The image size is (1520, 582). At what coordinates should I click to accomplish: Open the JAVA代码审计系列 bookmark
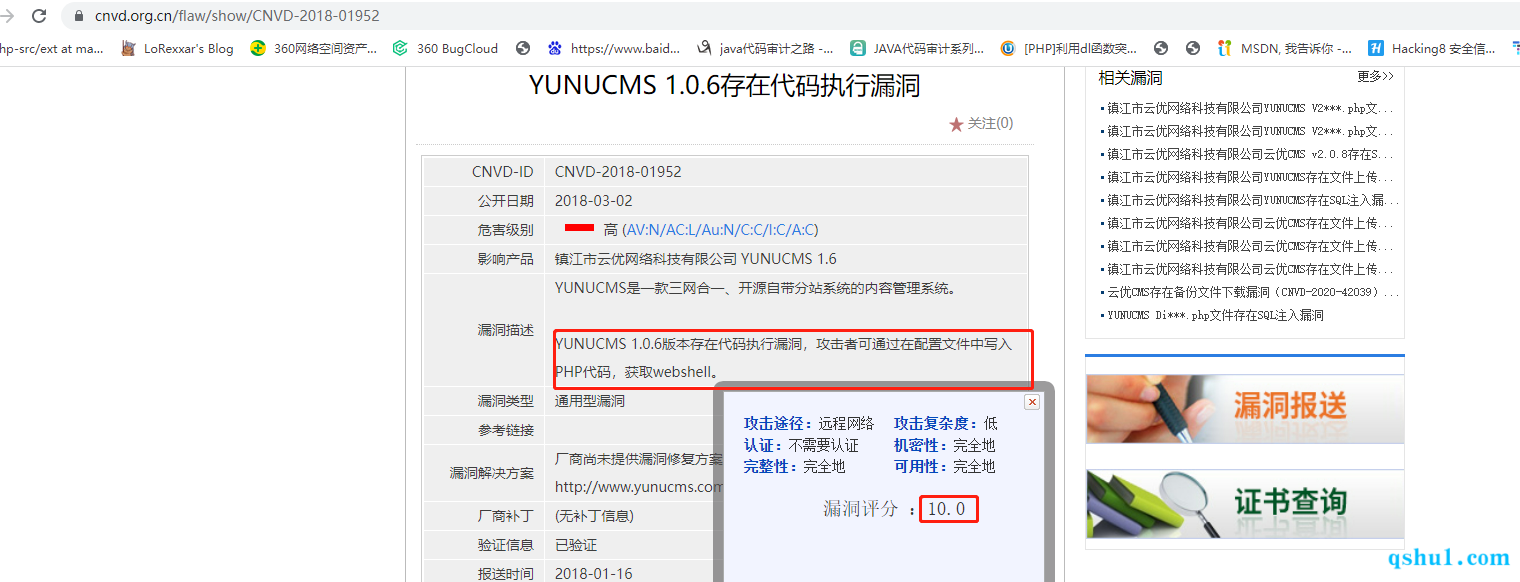917,48
